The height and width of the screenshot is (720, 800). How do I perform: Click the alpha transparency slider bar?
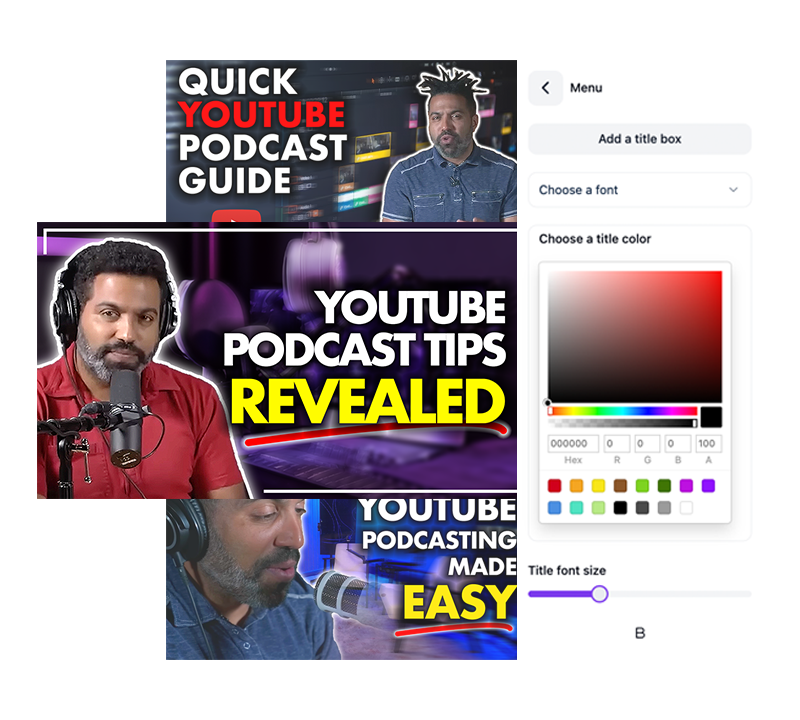pyautogui.click(x=622, y=423)
